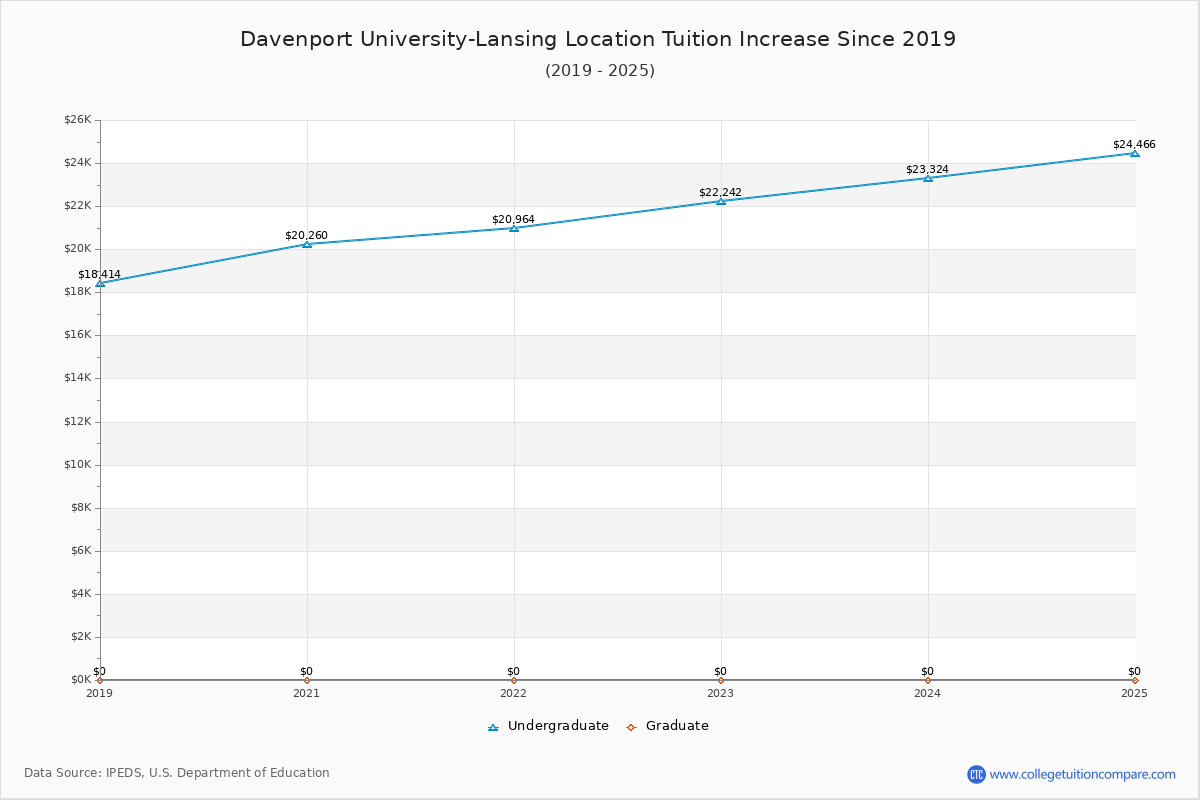This screenshot has height=800, width=1200.
Task: Click the 2024 graduate diamond marker
Action: [x=928, y=680]
